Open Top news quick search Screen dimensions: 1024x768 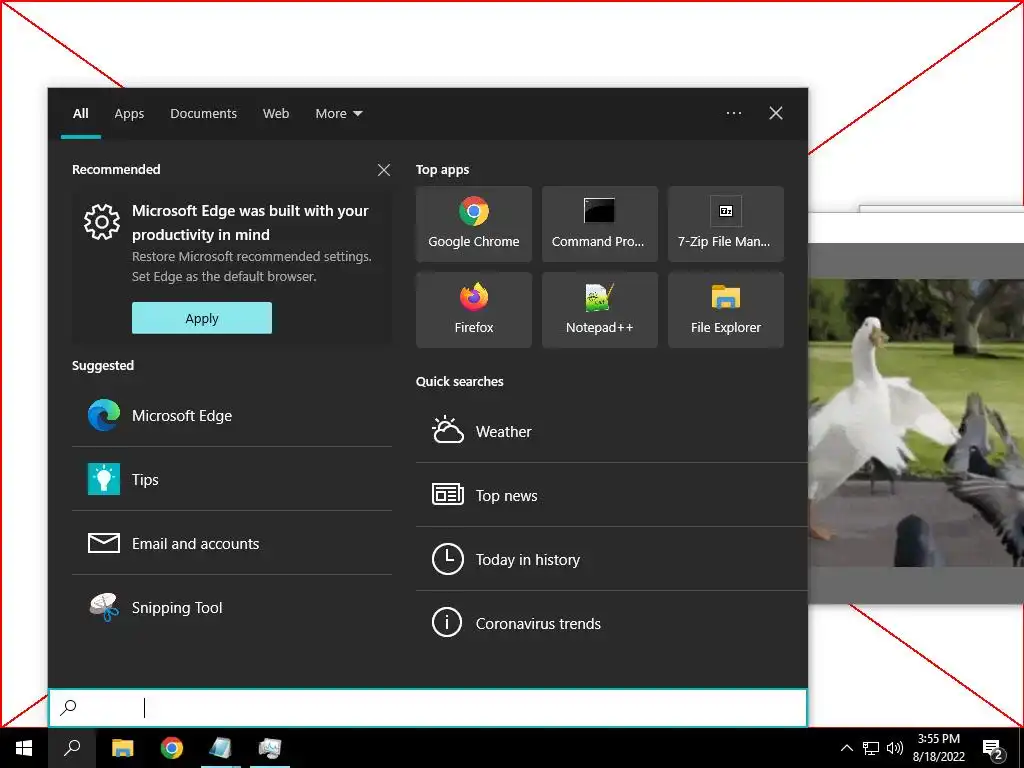click(x=612, y=495)
